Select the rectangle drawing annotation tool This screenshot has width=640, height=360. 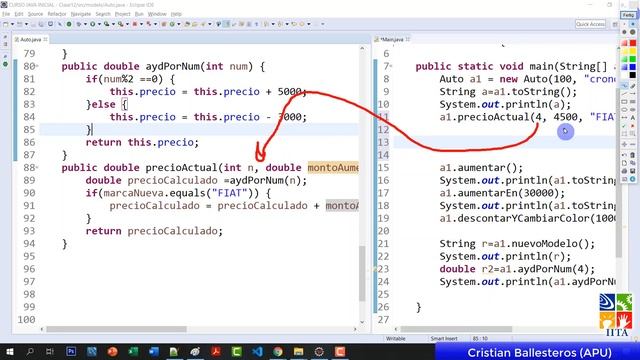coord(624,102)
